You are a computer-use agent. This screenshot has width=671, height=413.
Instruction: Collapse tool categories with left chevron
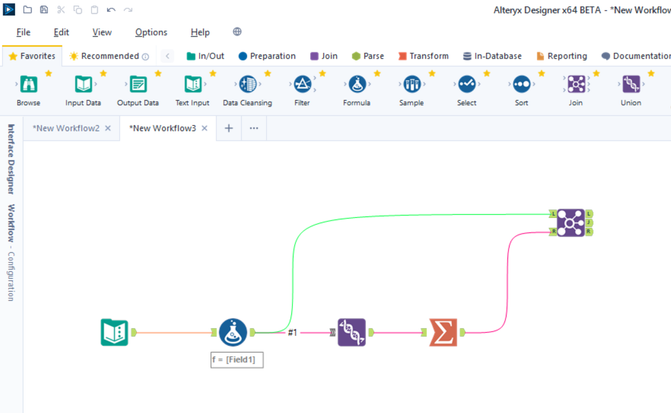pos(168,56)
